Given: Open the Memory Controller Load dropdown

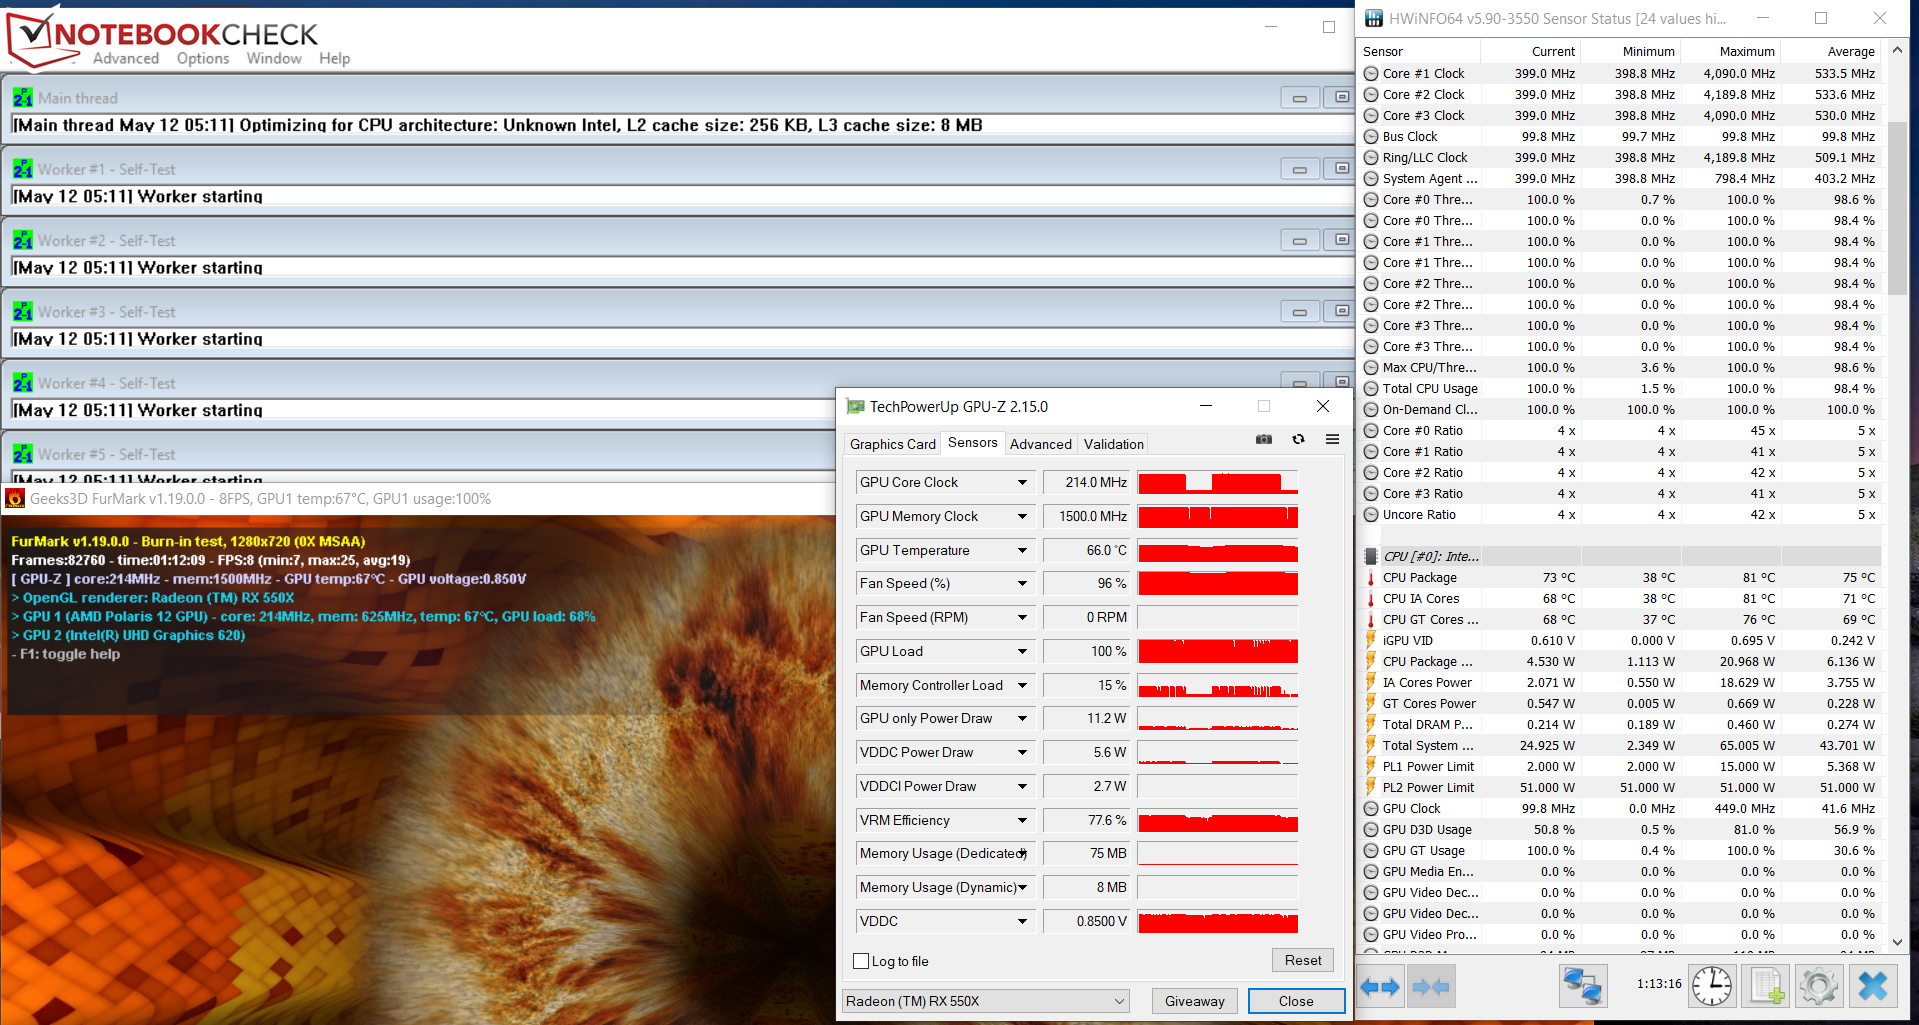Looking at the screenshot, I should click(x=1022, y=685).
